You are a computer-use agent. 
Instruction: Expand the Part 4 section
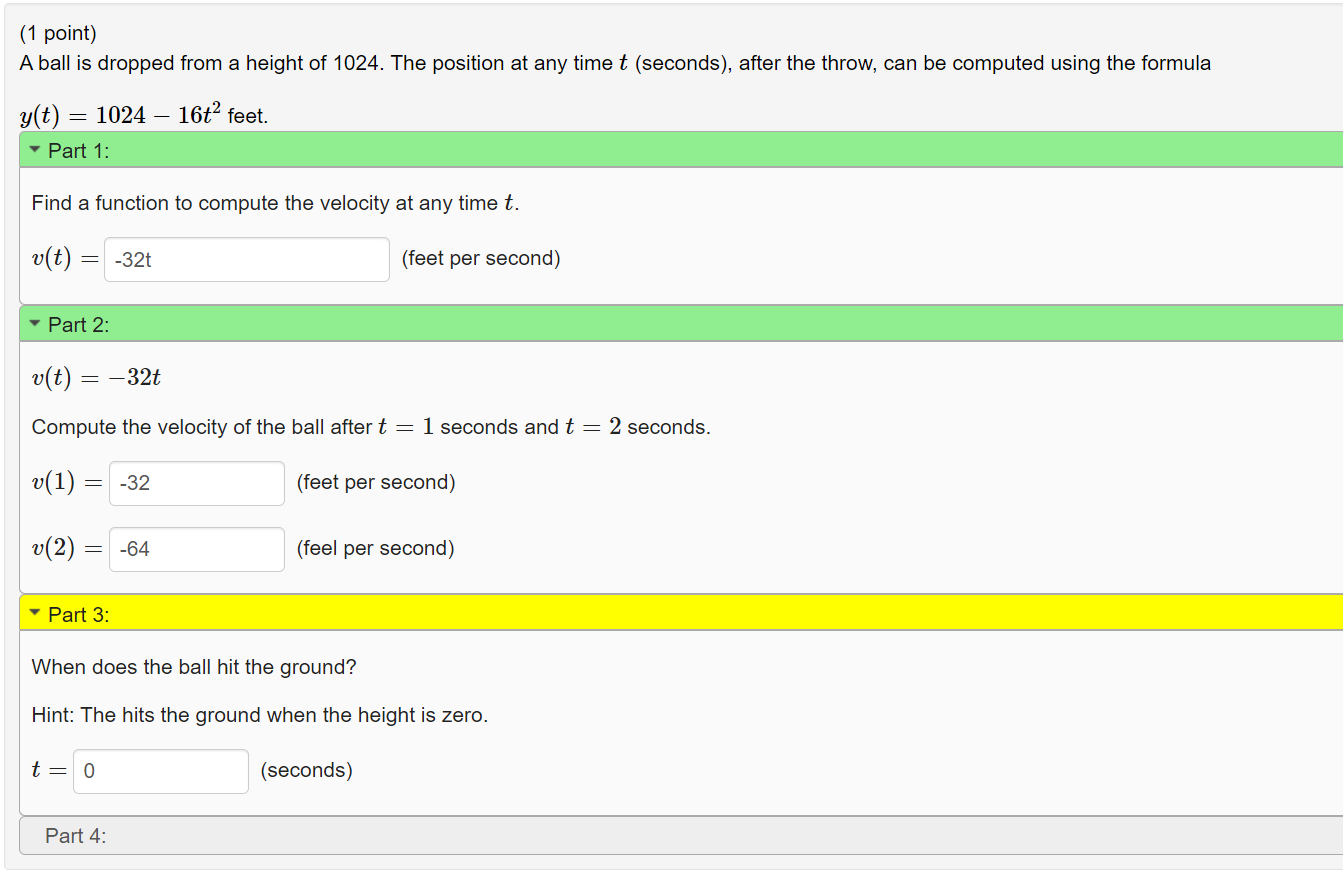click(76, 835)
